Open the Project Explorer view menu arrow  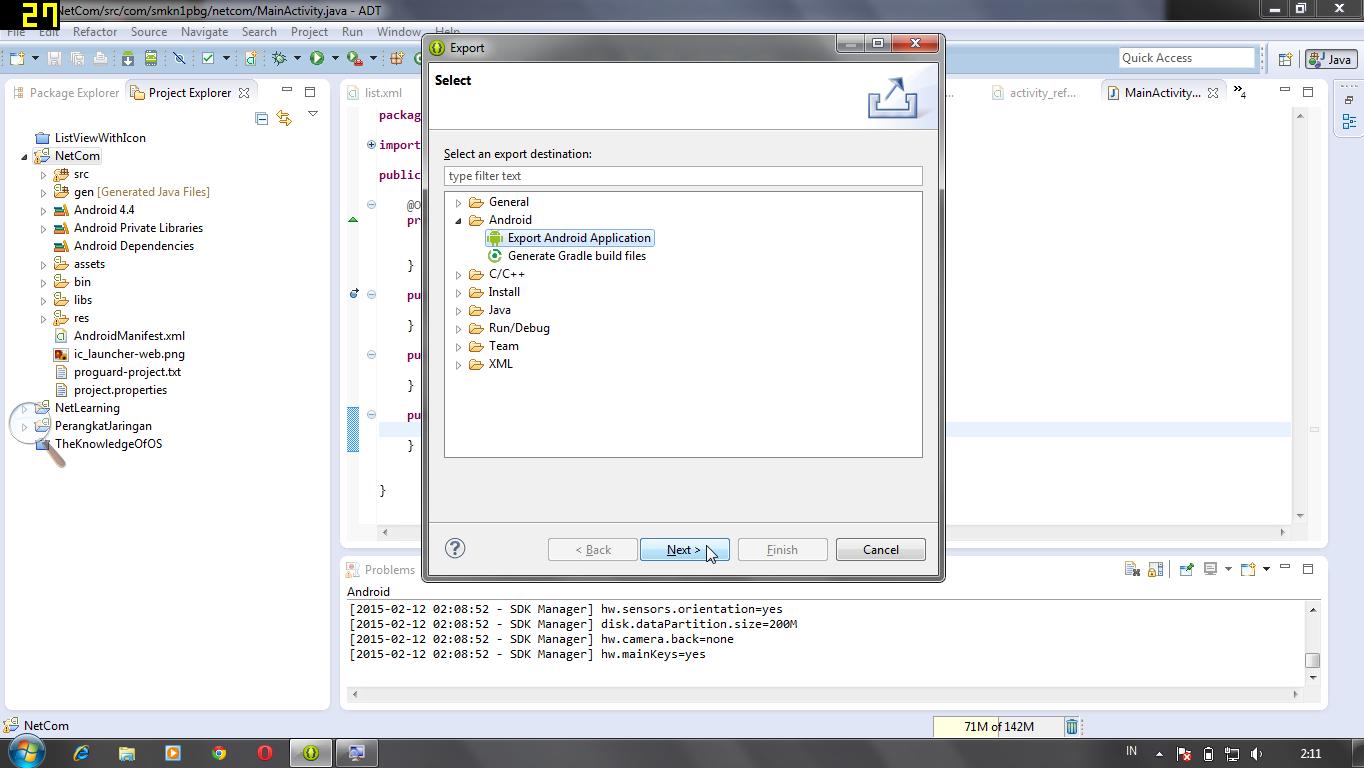[313, 114]
